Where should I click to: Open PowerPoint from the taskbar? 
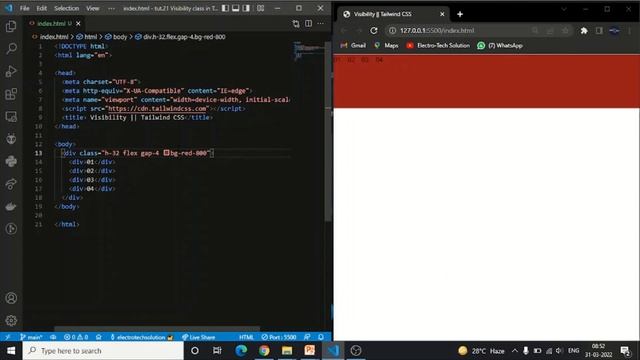[310, 351]
